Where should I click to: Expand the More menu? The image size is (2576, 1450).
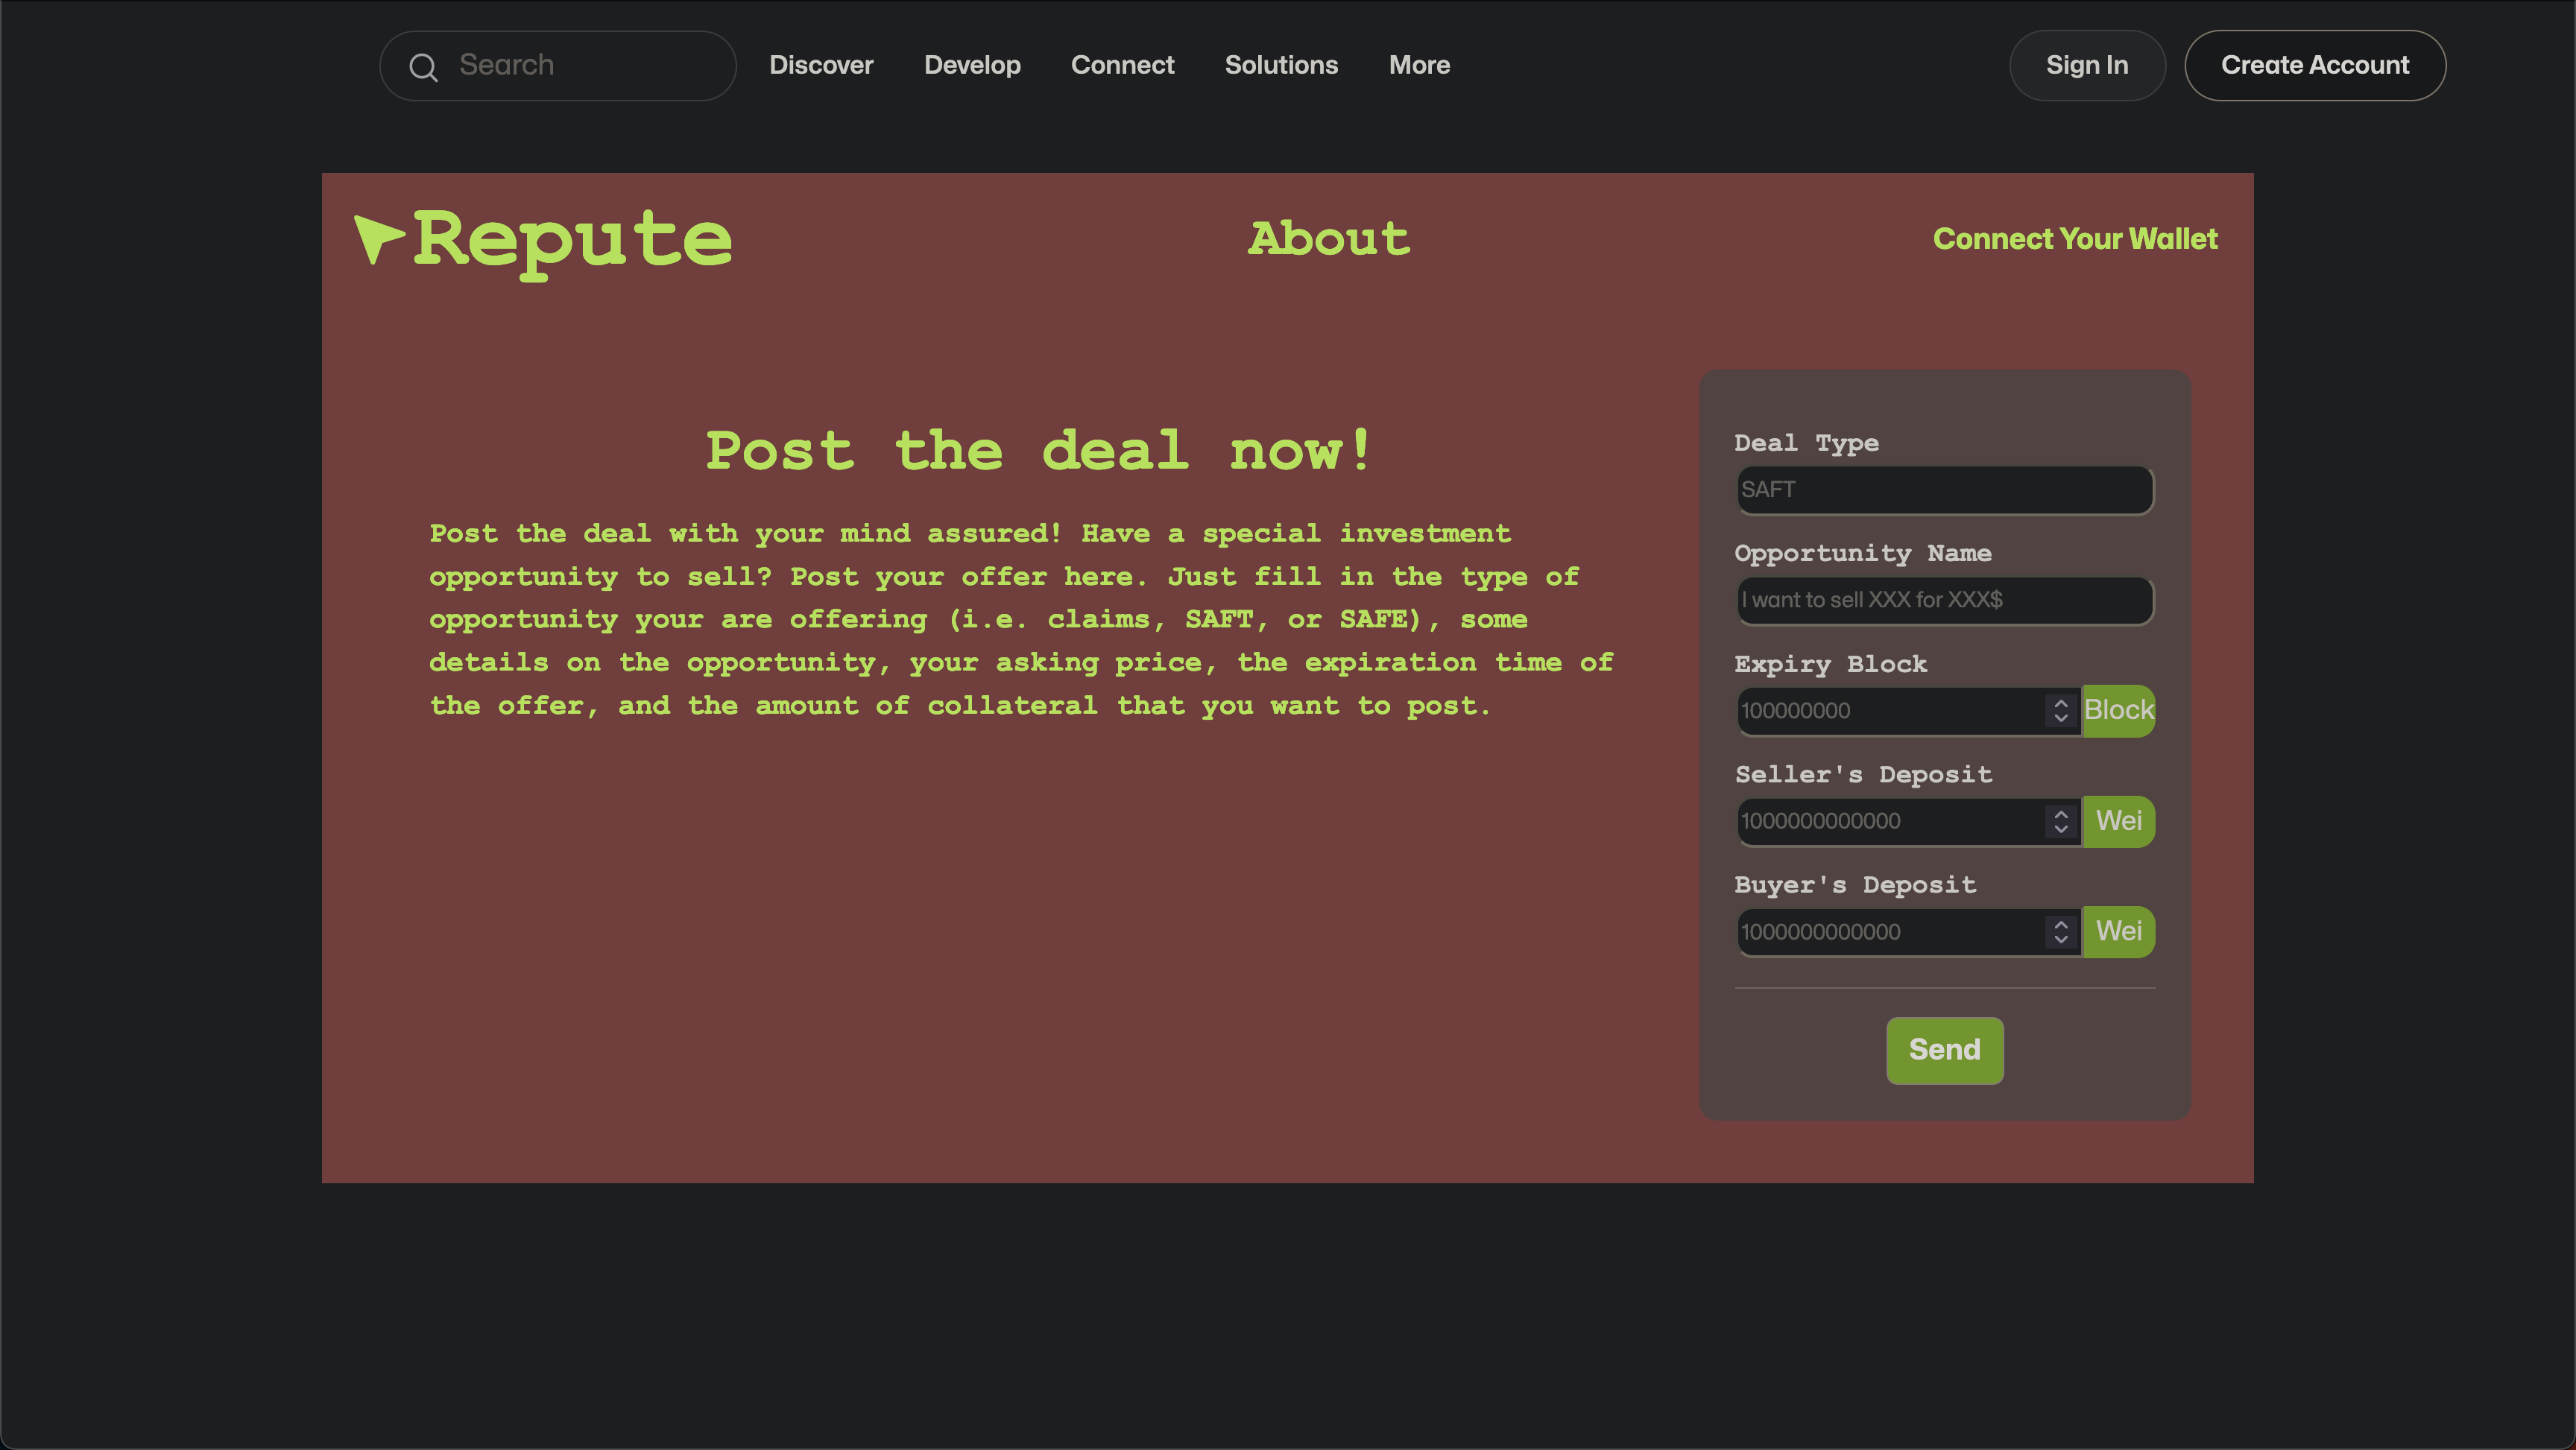pyautogui.click(x=1418, y=65)
